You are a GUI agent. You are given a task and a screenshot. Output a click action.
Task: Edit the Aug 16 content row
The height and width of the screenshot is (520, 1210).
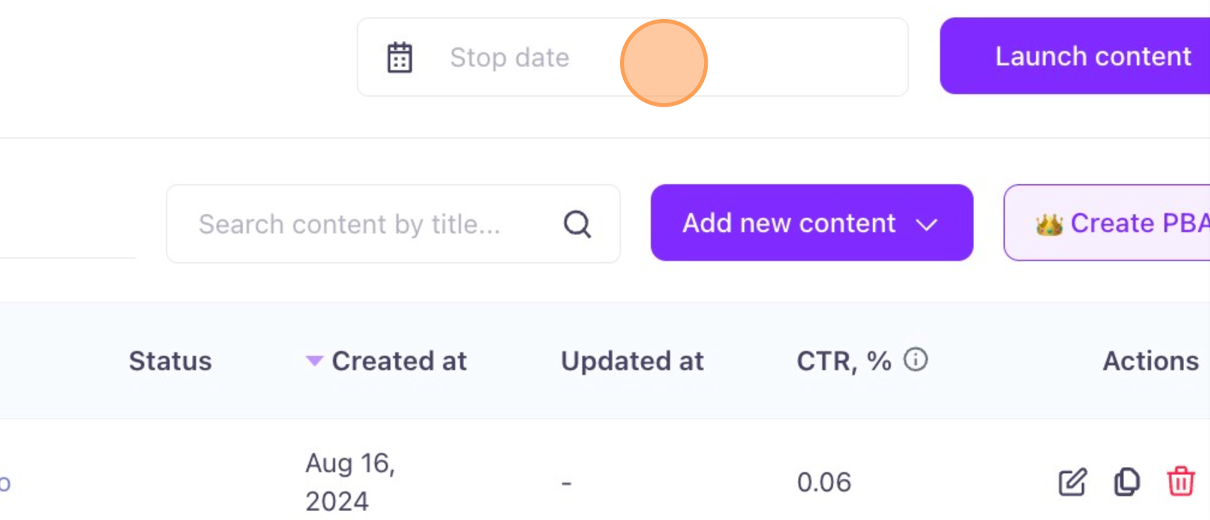pos(1072,482)
